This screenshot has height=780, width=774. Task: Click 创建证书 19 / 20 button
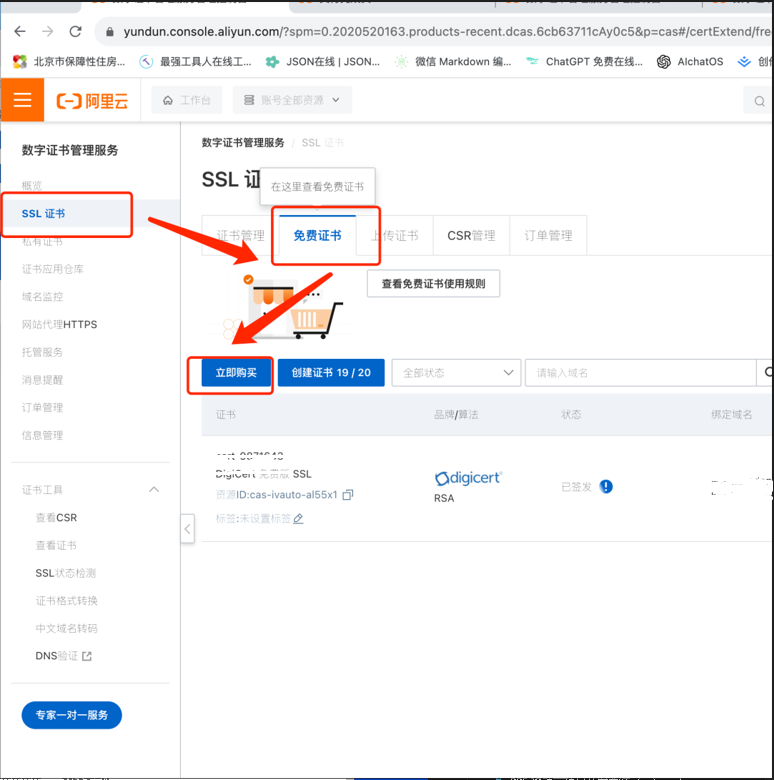[x=331, y=373]
